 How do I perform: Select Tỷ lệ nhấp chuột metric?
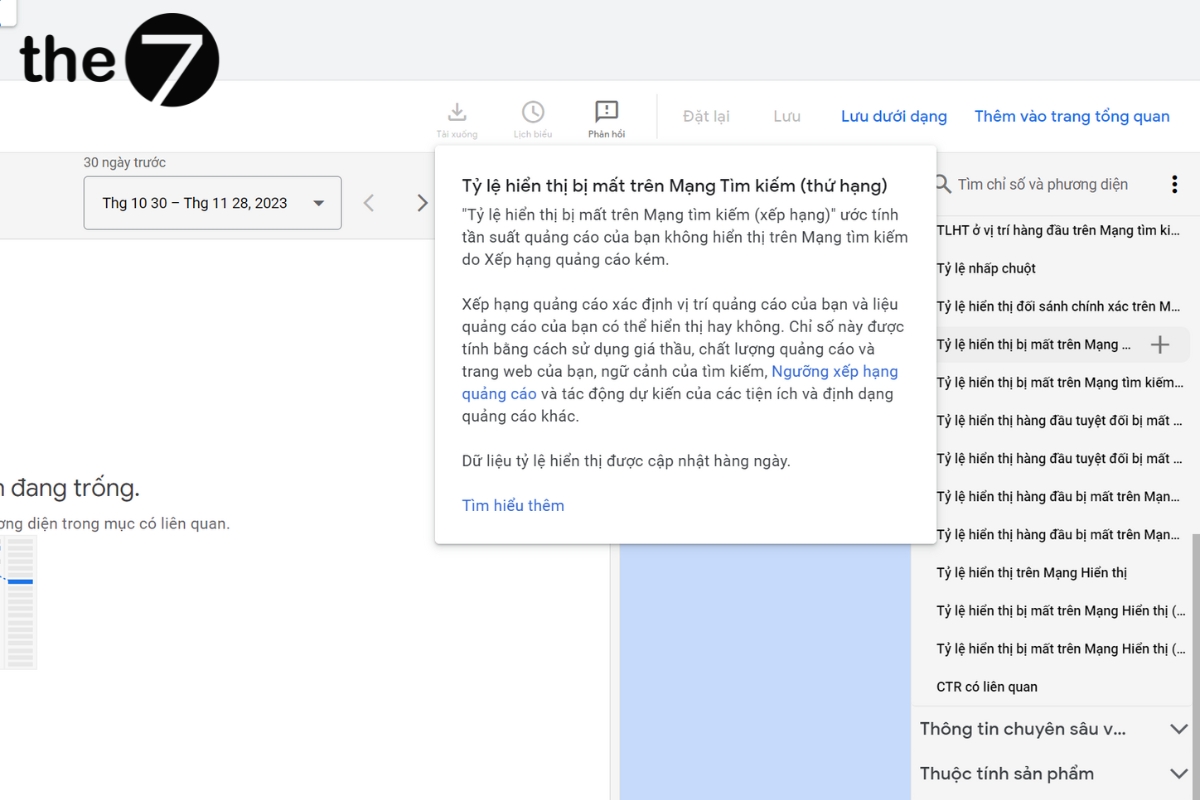986,268
